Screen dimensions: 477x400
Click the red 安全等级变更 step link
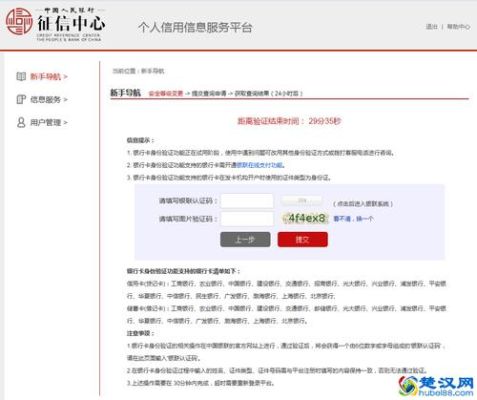(166, 93)
